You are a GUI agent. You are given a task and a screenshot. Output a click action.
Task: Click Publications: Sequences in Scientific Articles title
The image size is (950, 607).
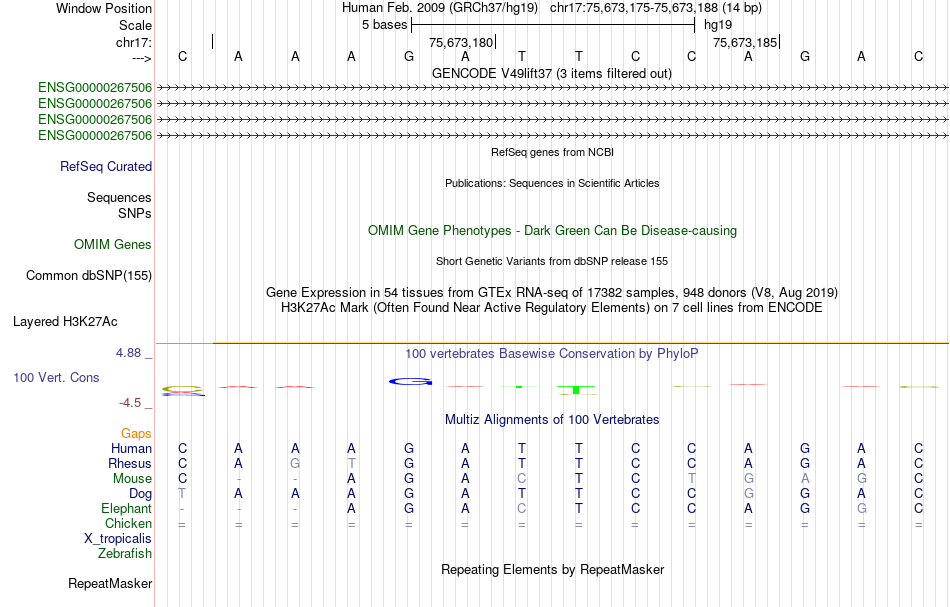(x=552, y=183)
